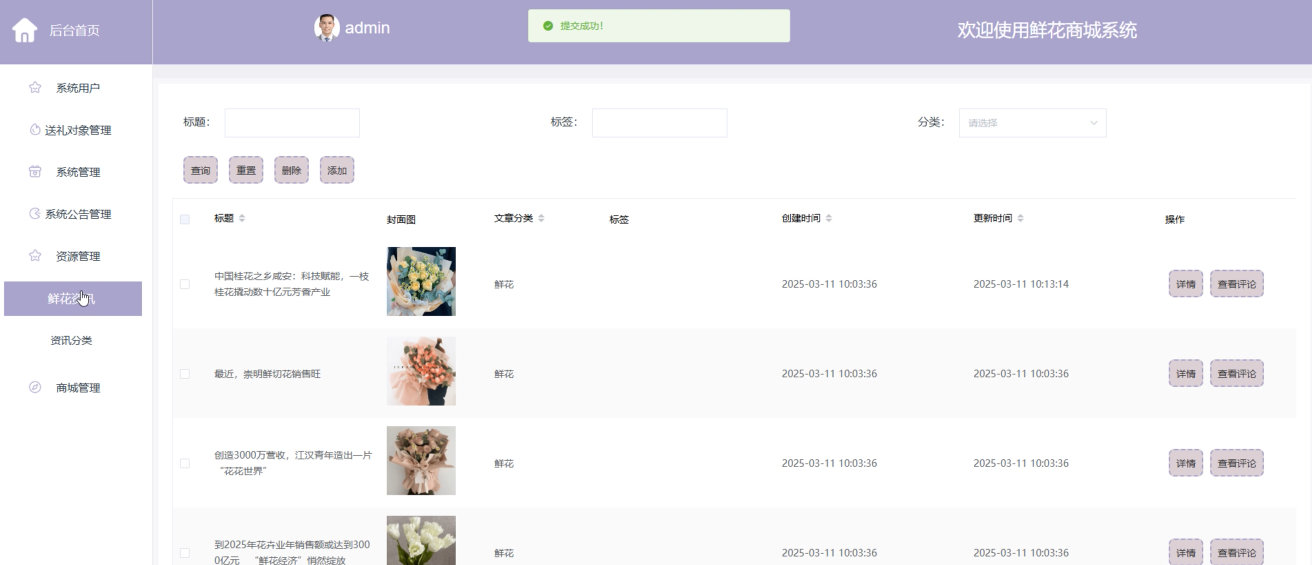Click the 查询 button
Screen dimensions: 1312x565
coord(200,171)
